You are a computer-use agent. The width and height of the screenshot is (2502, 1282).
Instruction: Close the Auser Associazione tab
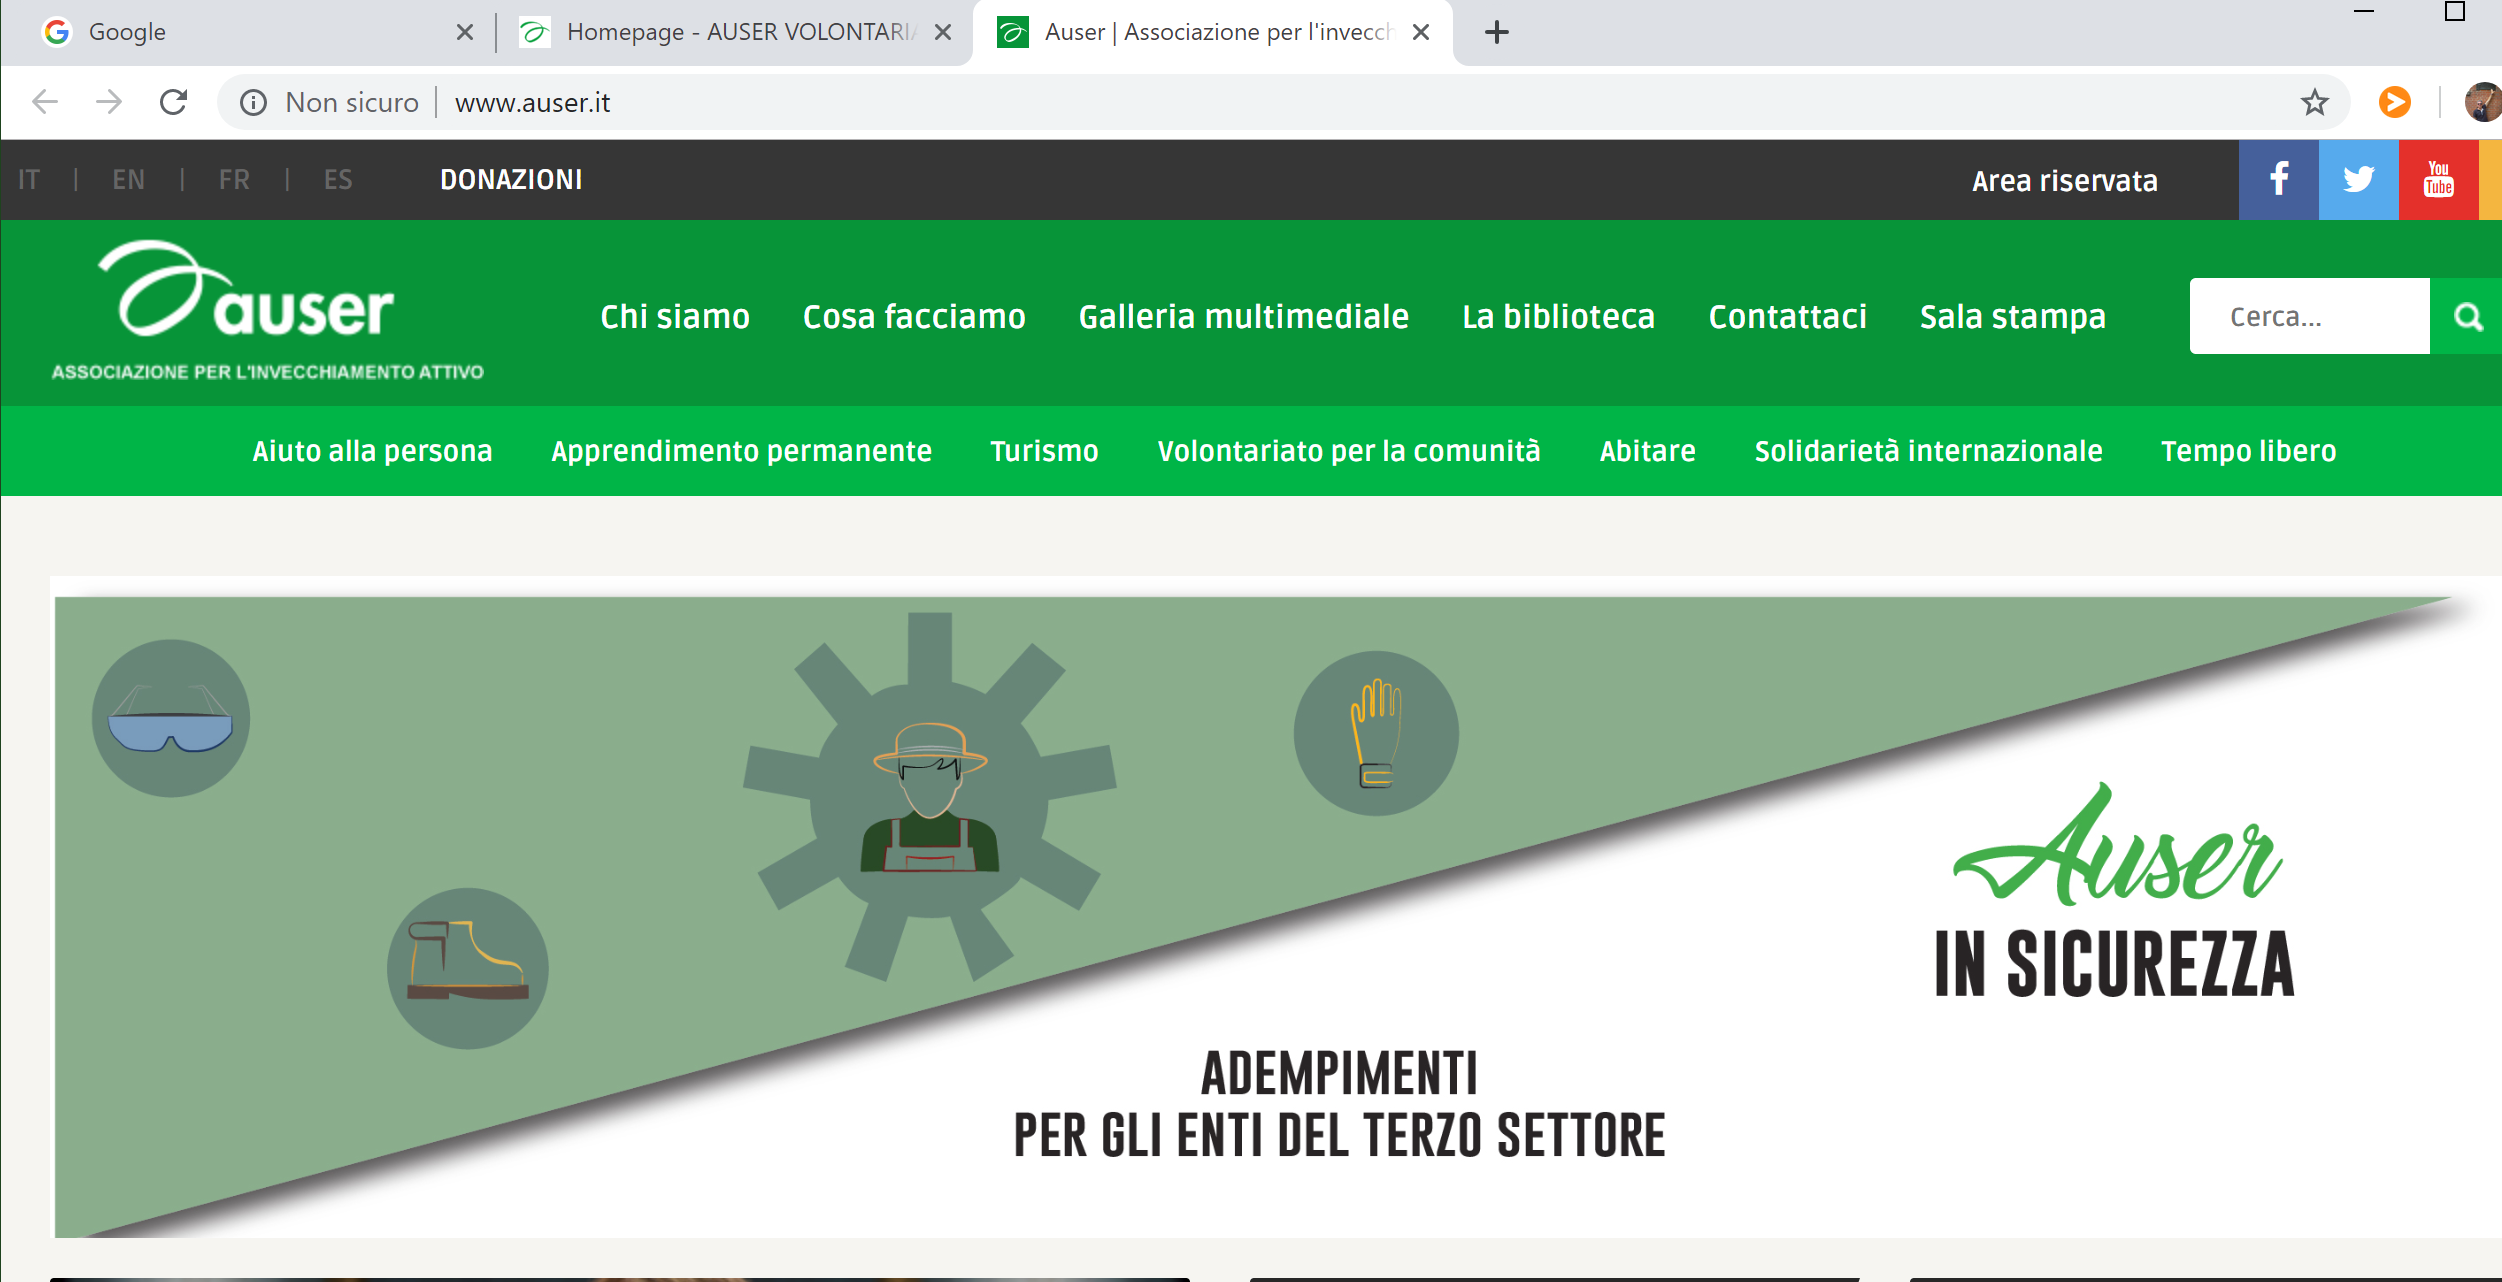click(1421, 32)
